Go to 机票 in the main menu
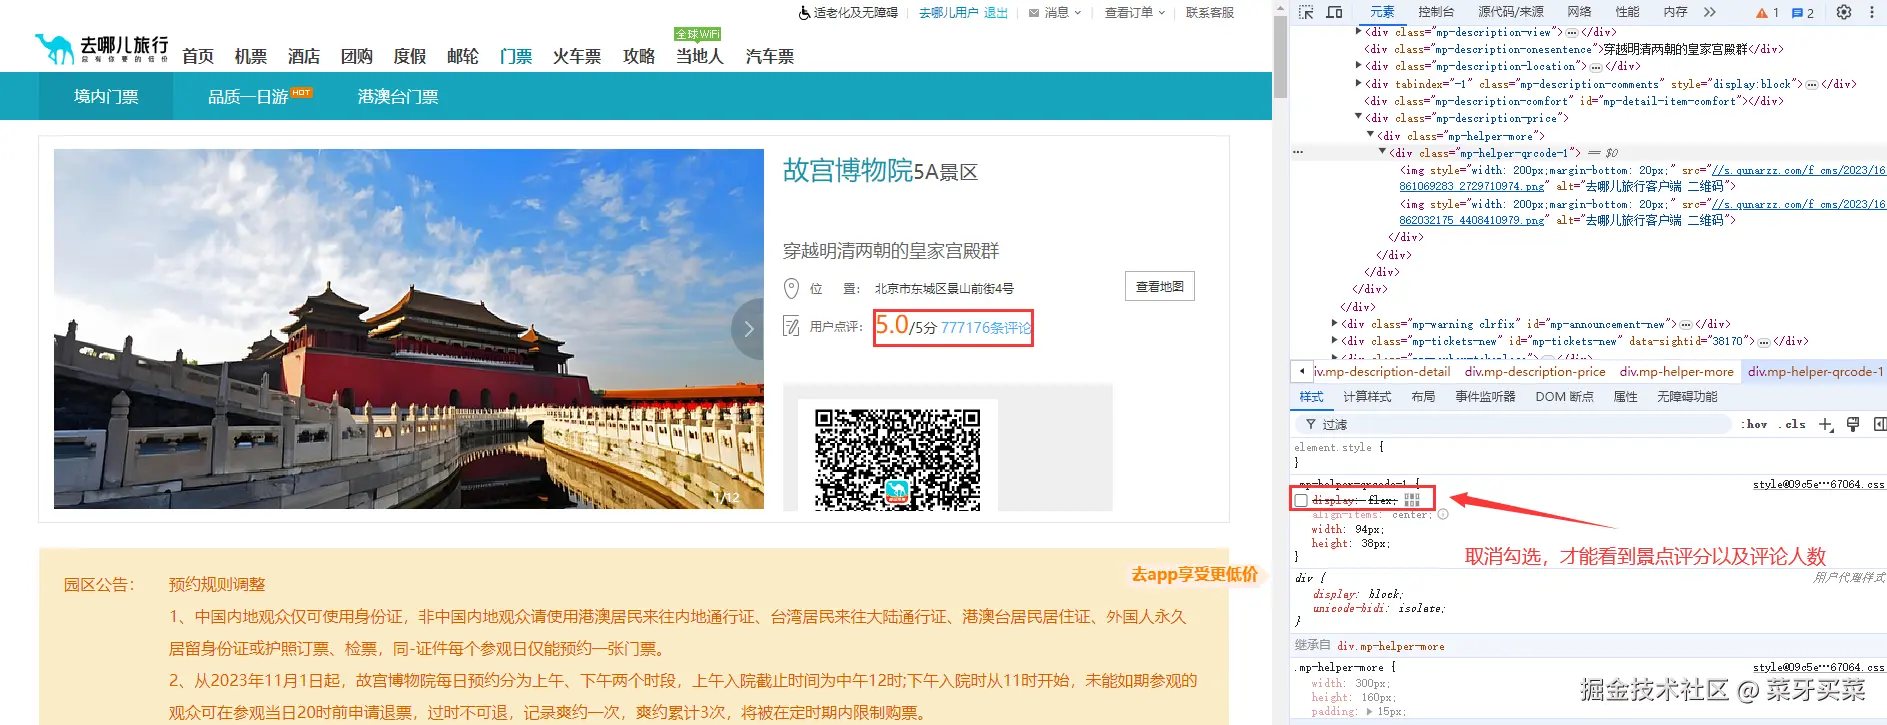Image resolution: width=1887 pixels, height=725 pixels. click(x=251, y=56)
